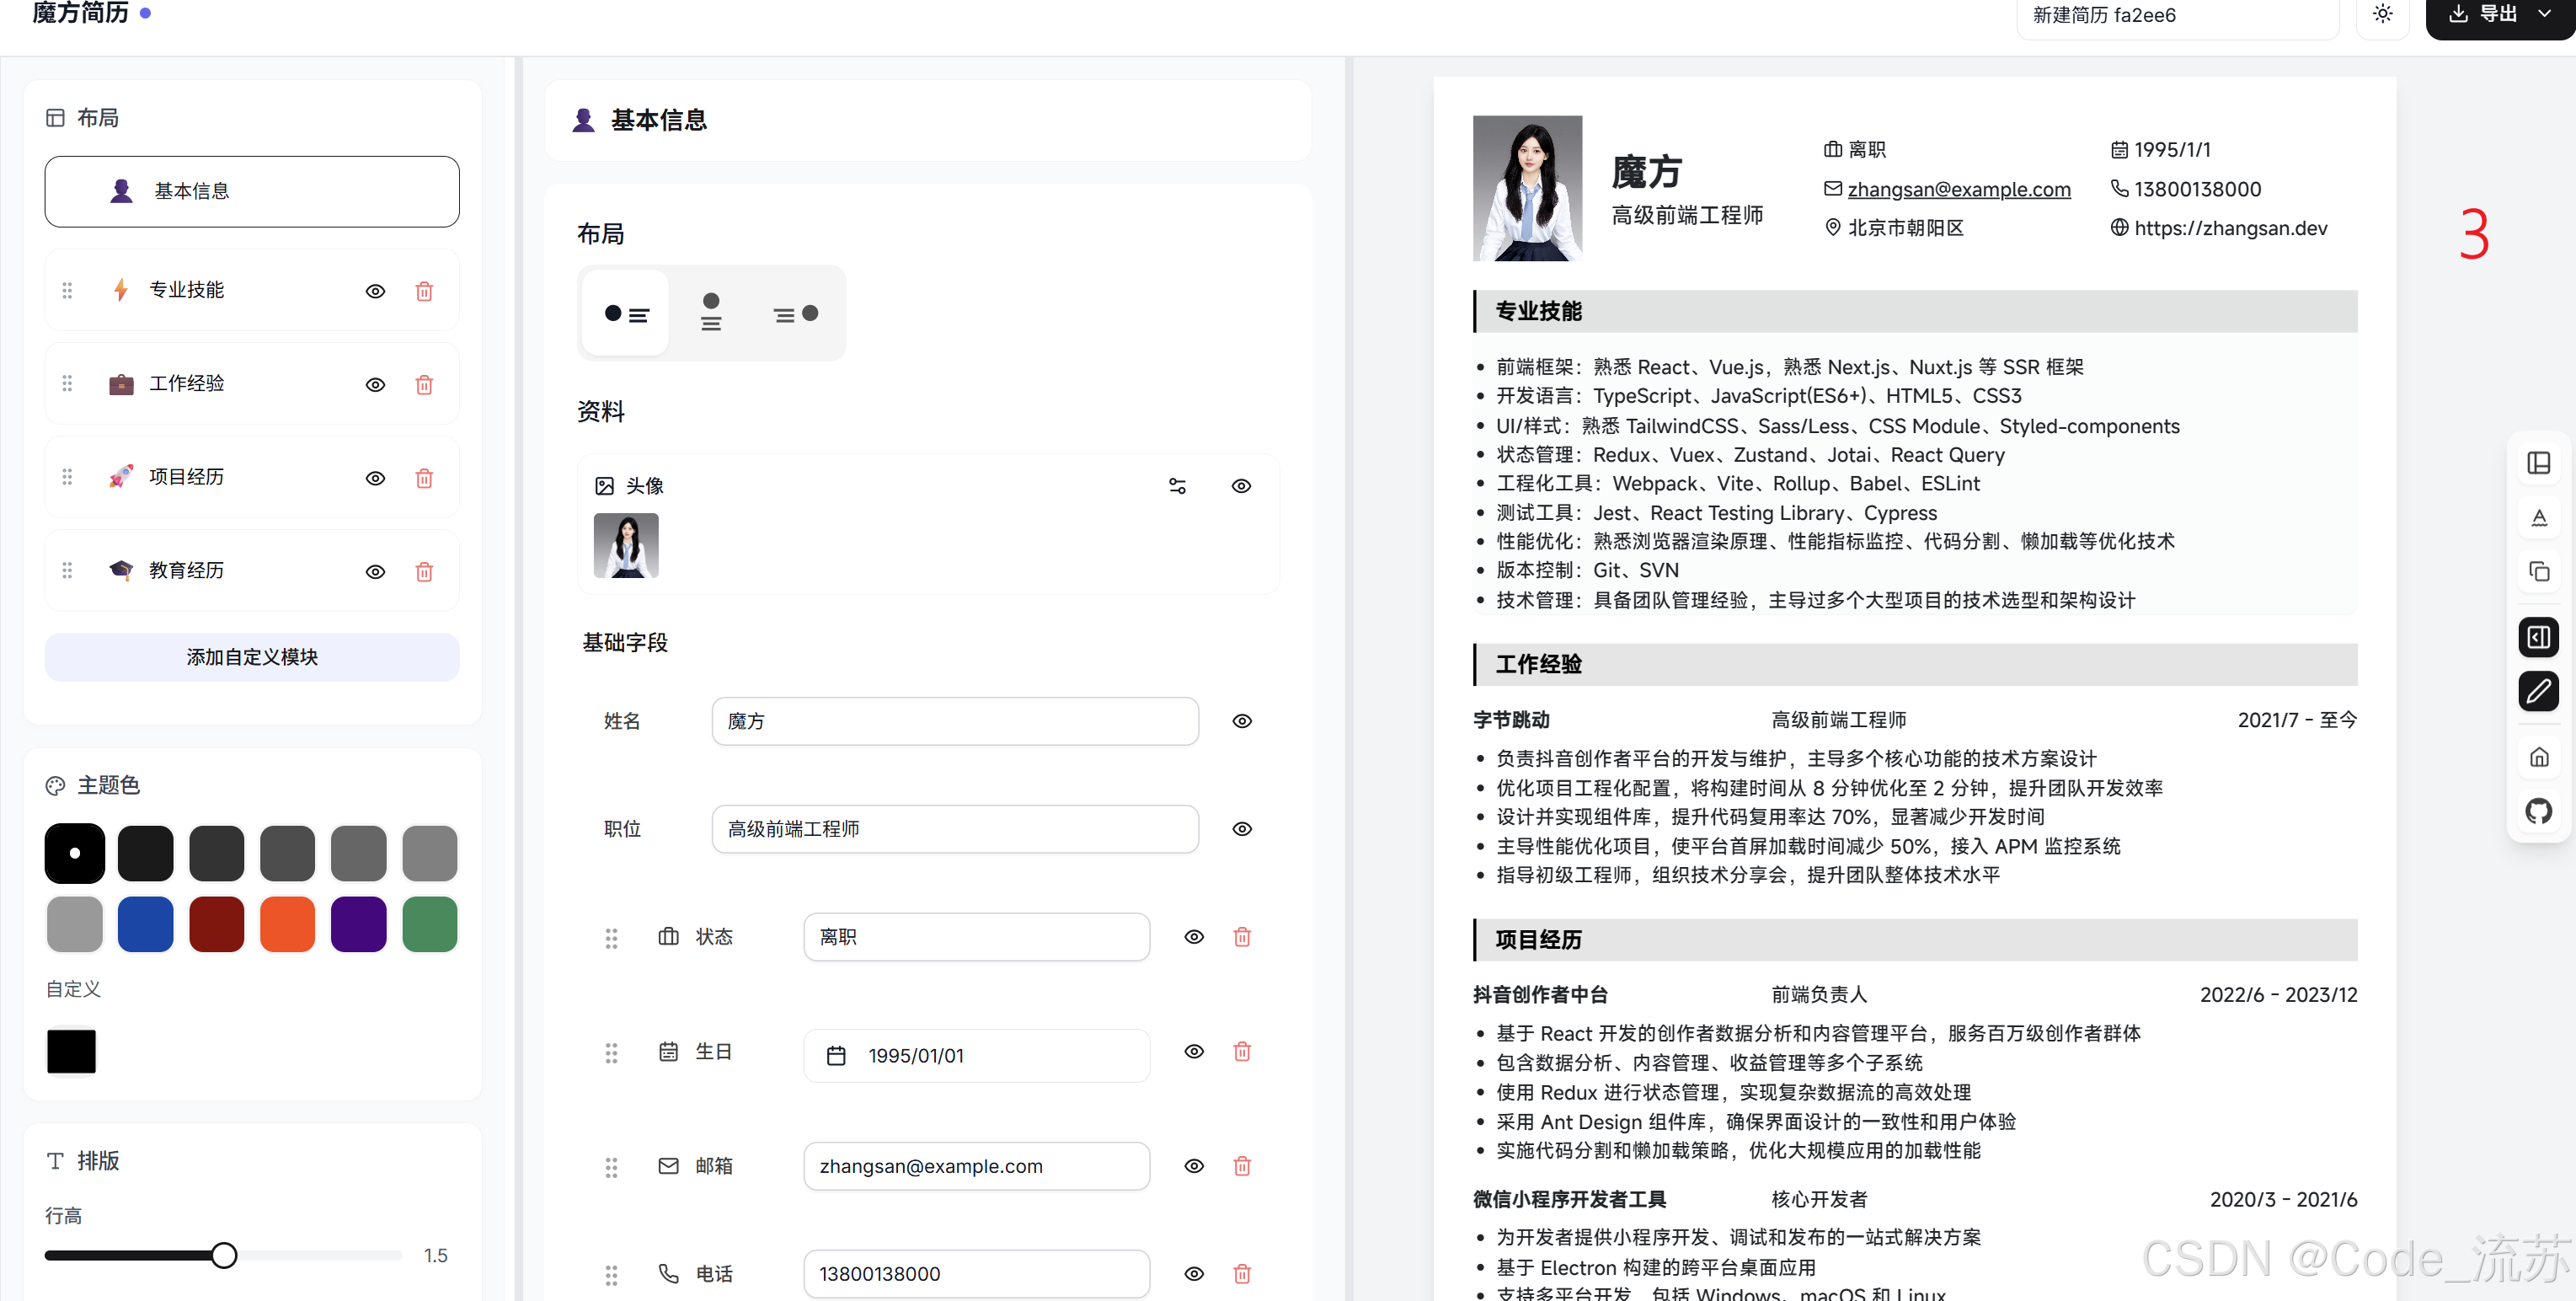2576x1301 pixels.
Task: Delete the 专业技能 module with trash icon
Action: pyautogui.click(x=424, y=291)
